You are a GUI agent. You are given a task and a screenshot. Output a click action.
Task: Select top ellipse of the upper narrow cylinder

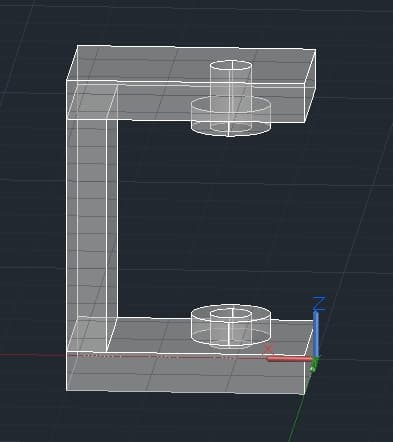231,65
